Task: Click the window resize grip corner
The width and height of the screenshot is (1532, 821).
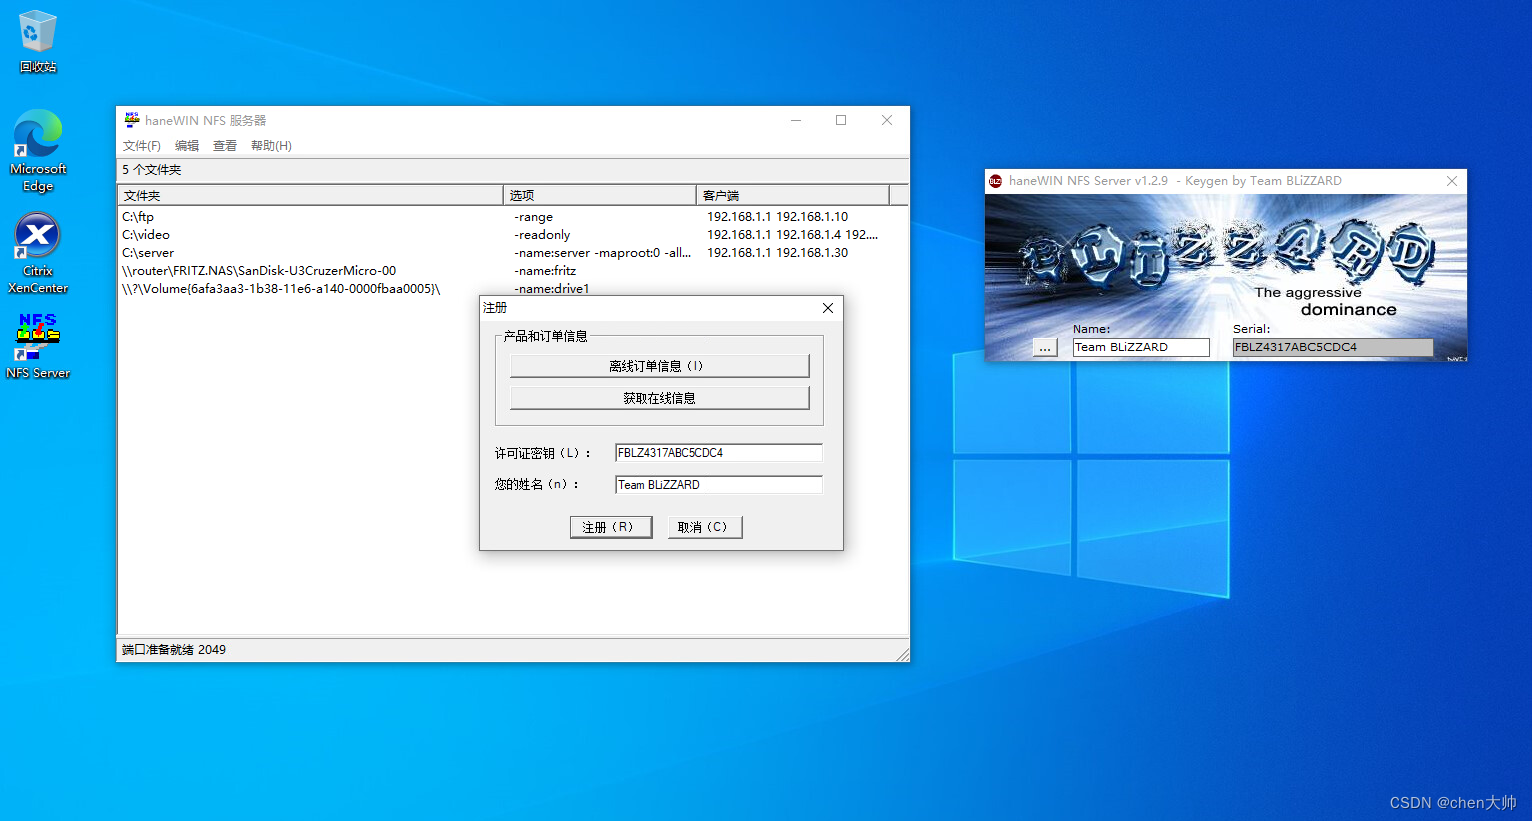Action: pos(902,654)
